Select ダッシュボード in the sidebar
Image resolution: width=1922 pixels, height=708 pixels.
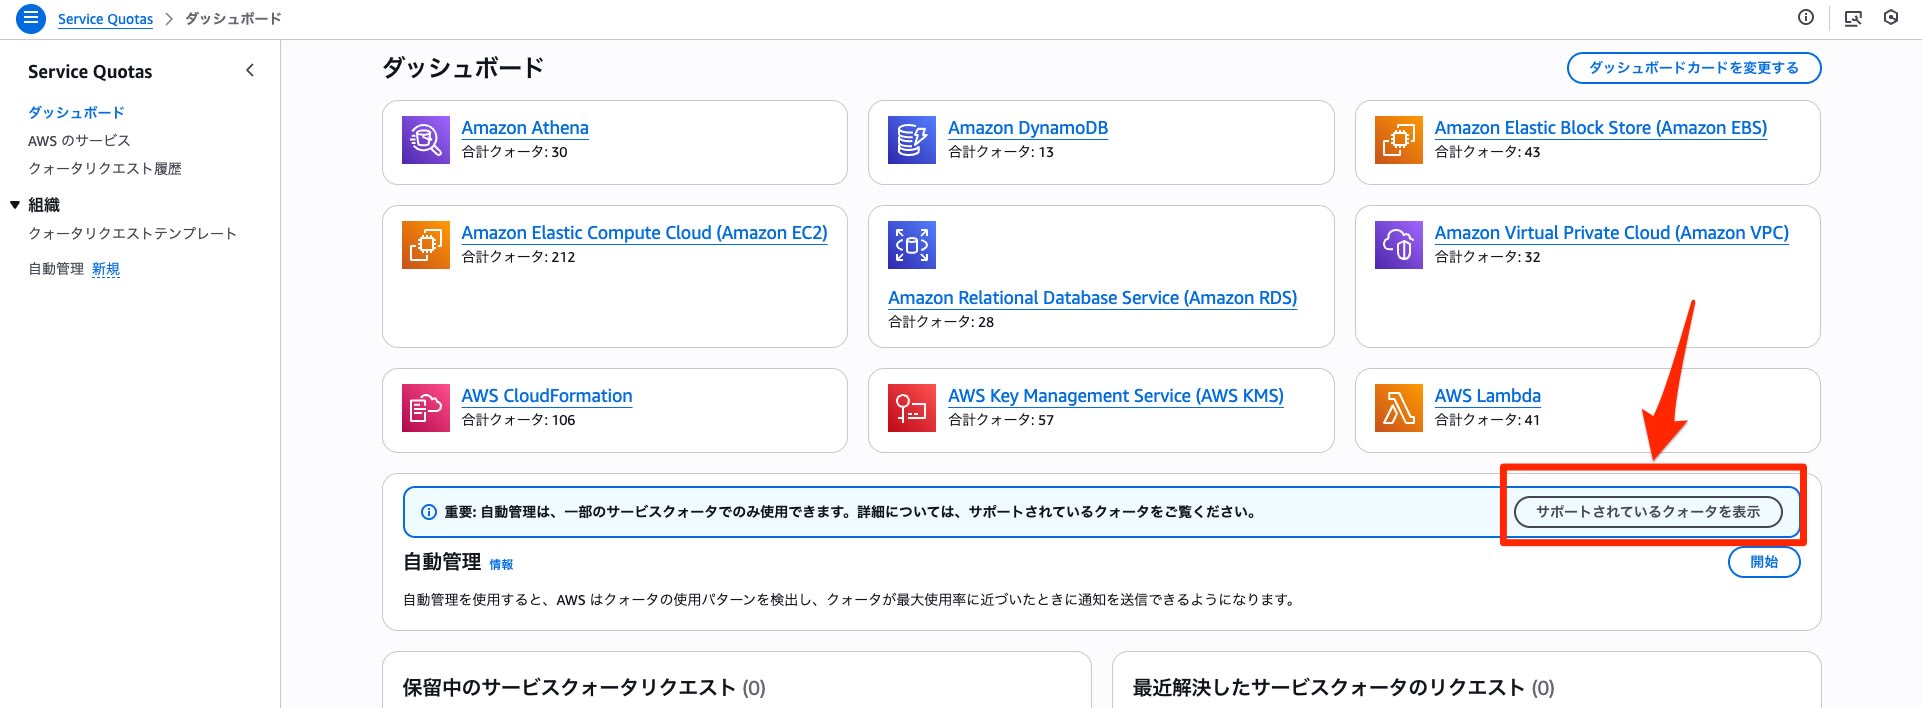tap(76, 112)
